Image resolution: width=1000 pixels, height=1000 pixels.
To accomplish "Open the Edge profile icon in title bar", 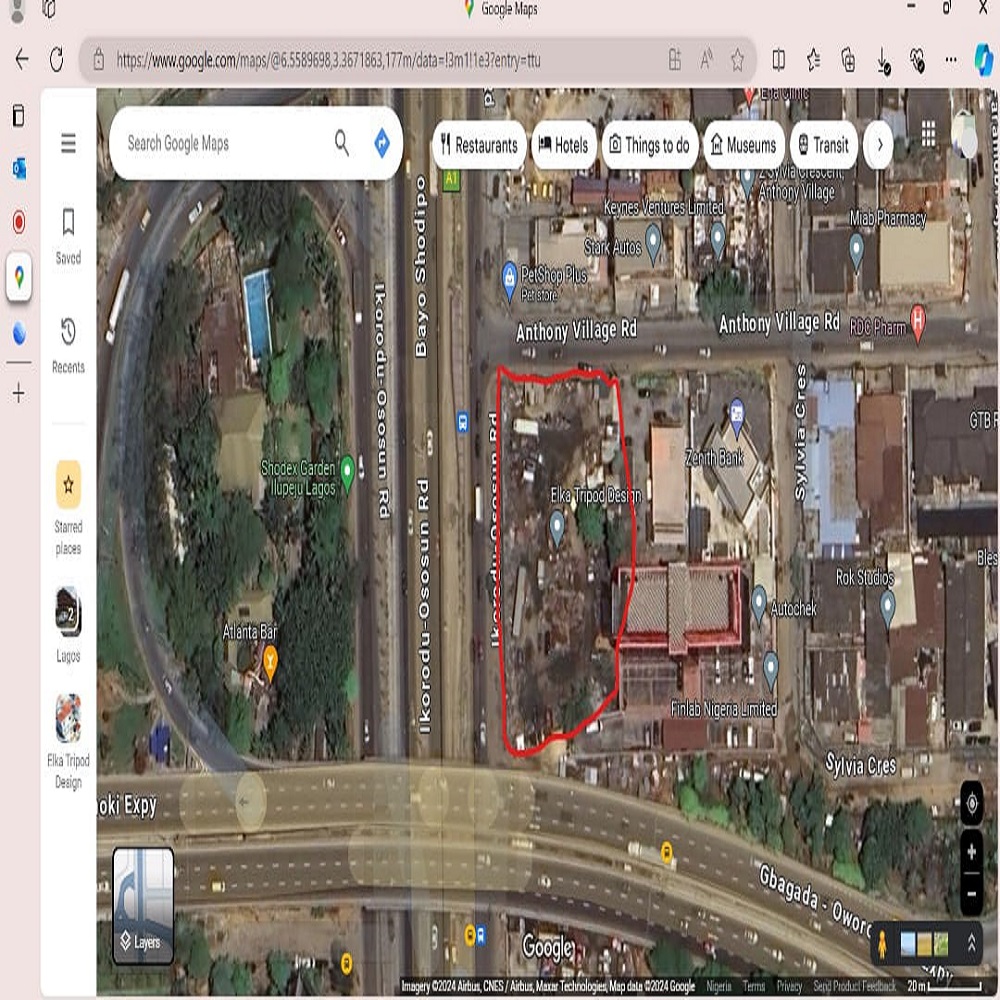I will tap(18, 9).
